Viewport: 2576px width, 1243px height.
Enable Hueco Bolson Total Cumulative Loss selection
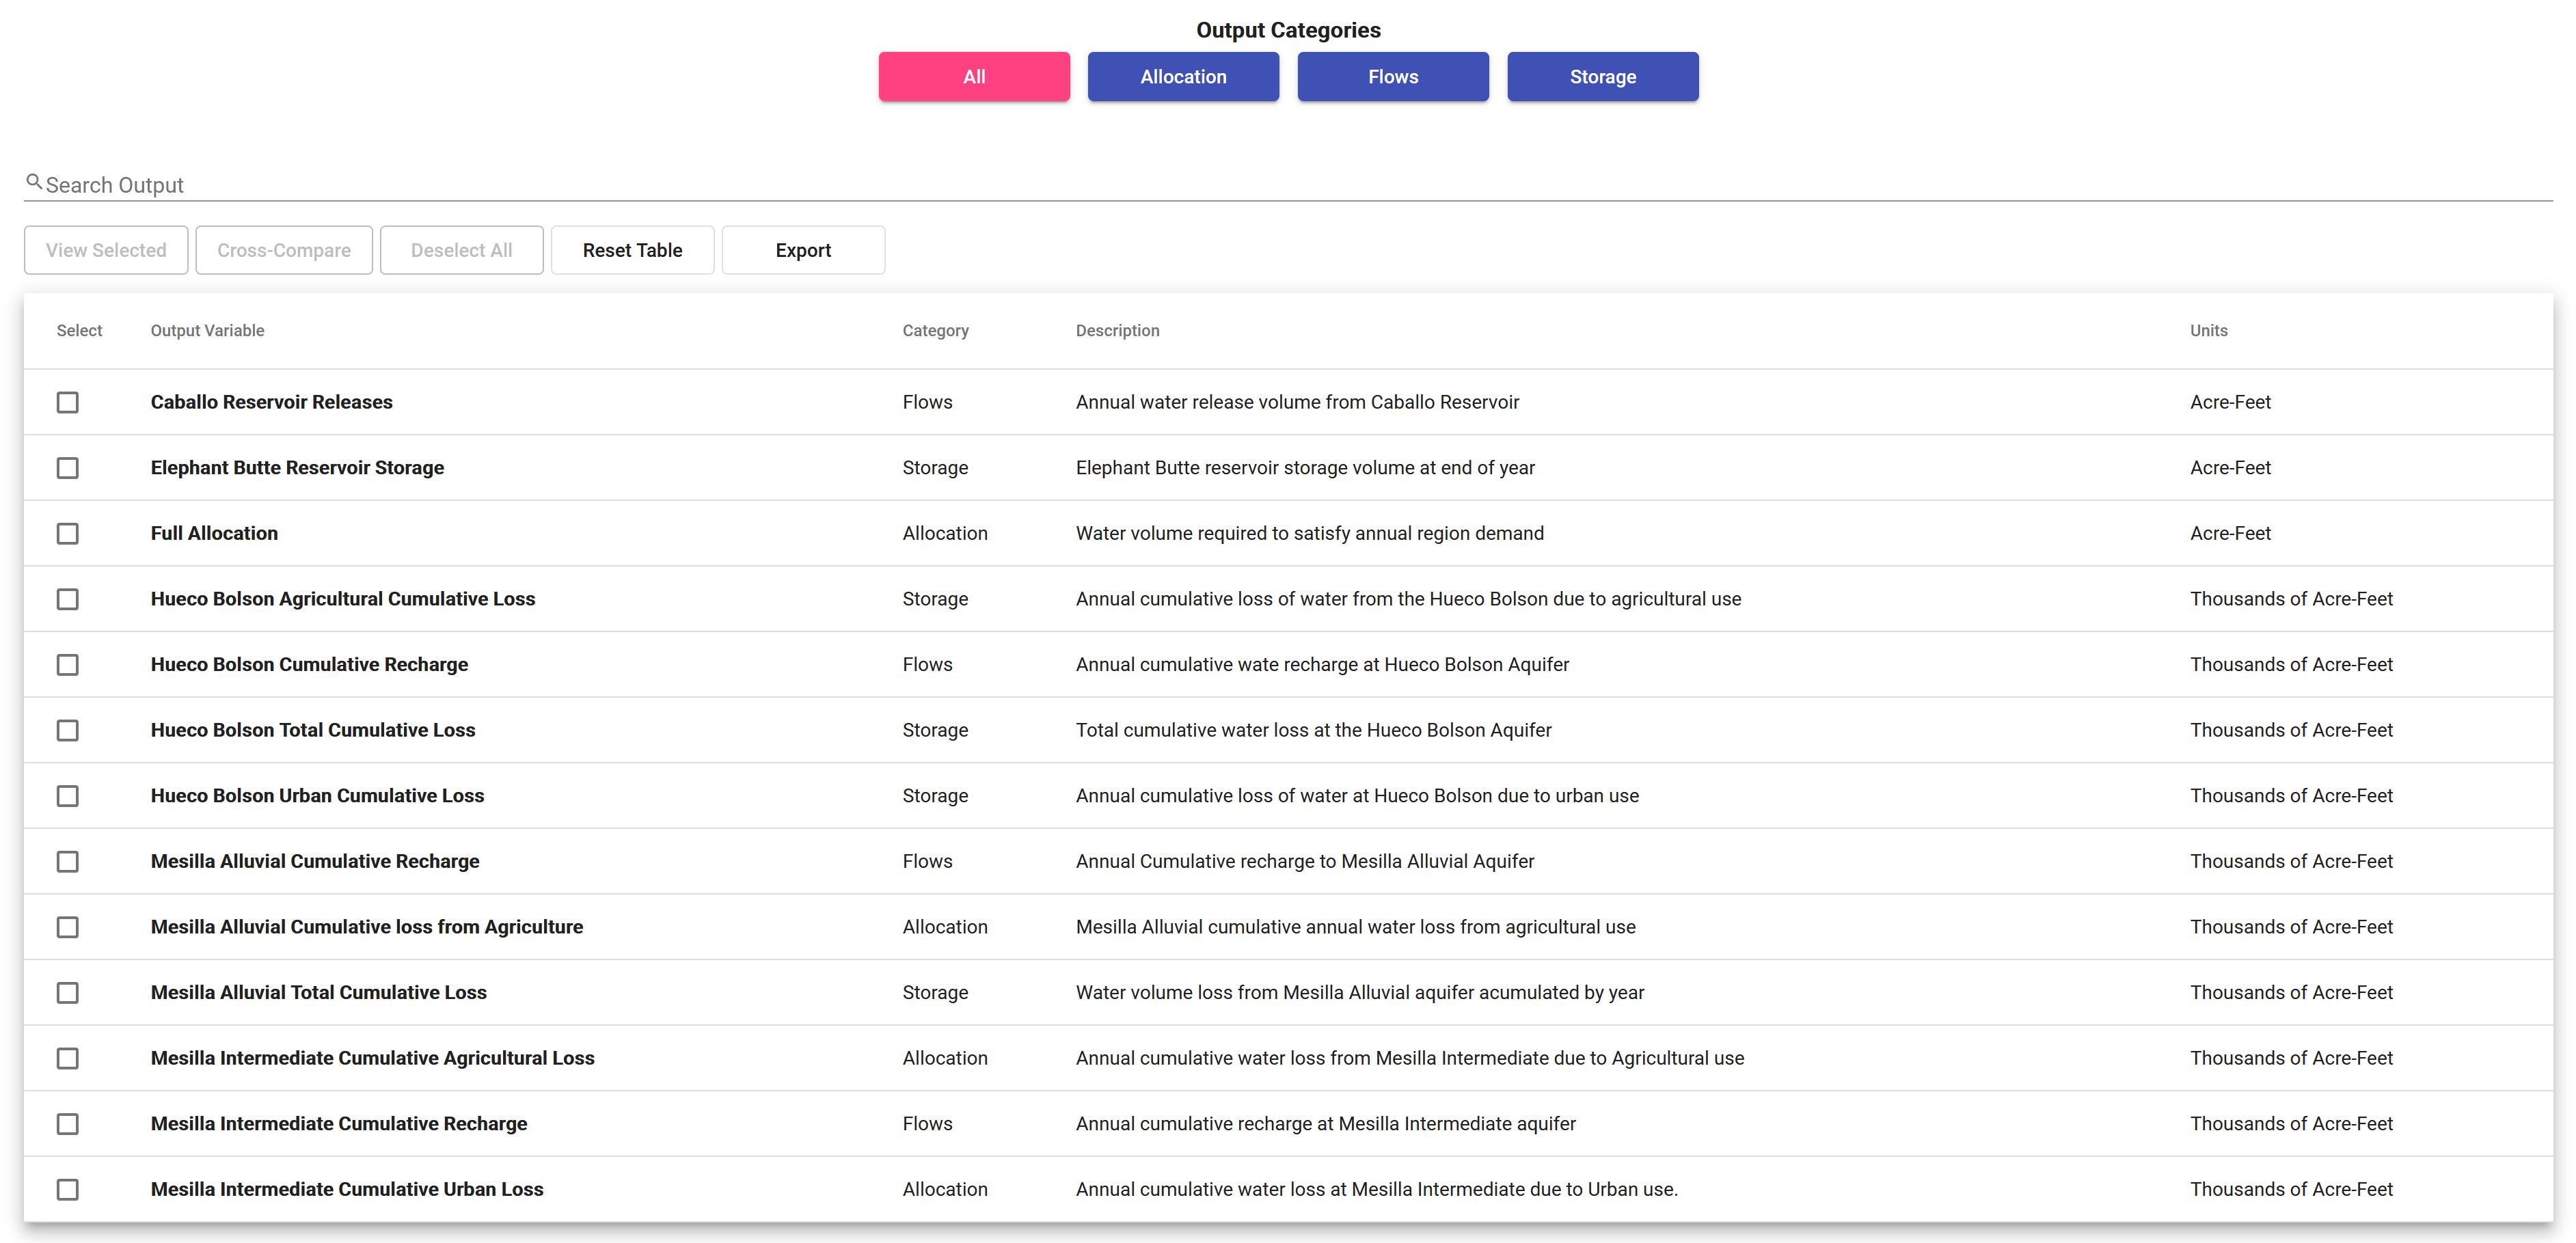[68, 730]
